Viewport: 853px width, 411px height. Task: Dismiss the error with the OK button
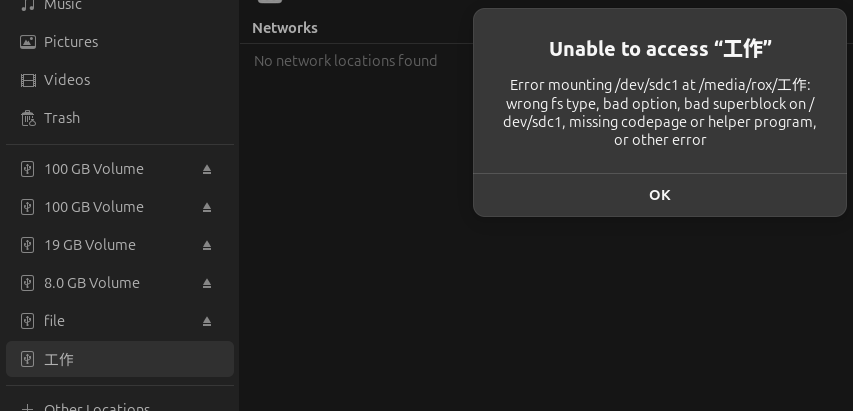(x=660, y=195)
